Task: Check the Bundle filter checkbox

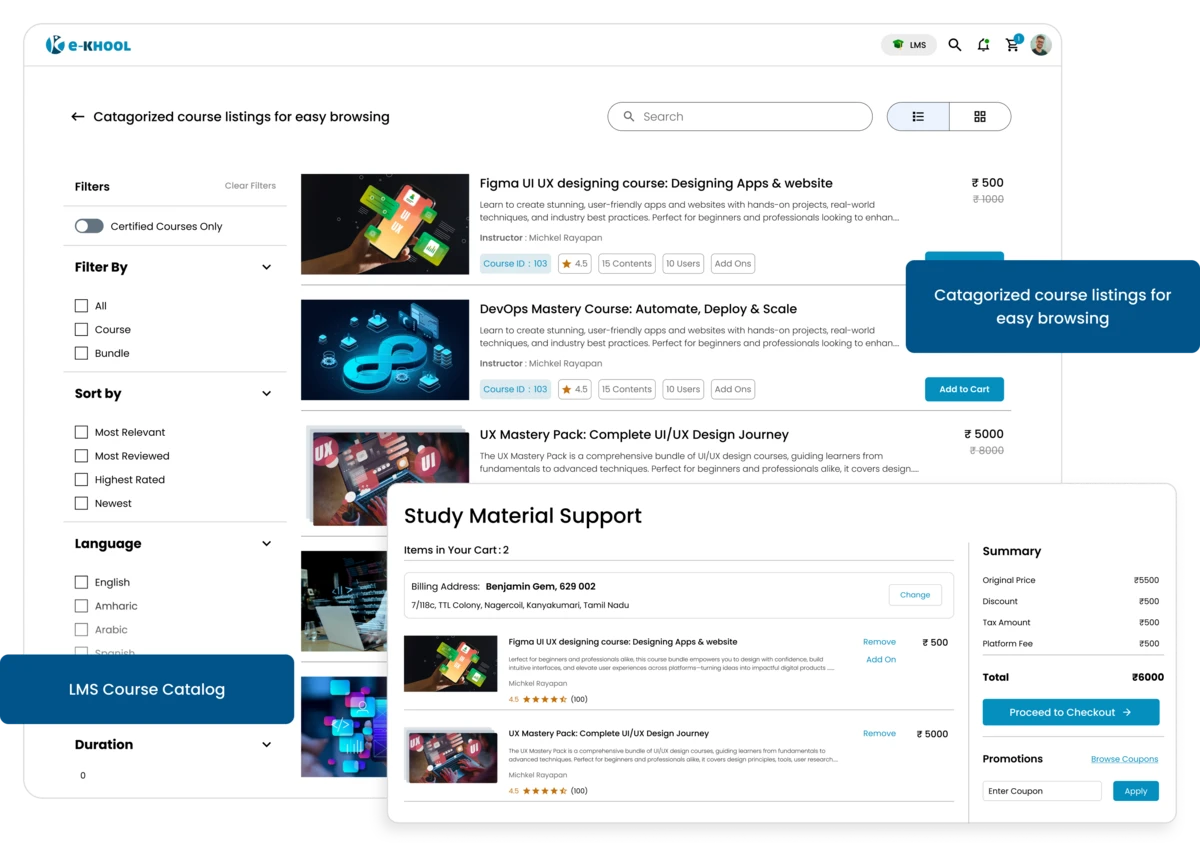Action: point(81,353)
